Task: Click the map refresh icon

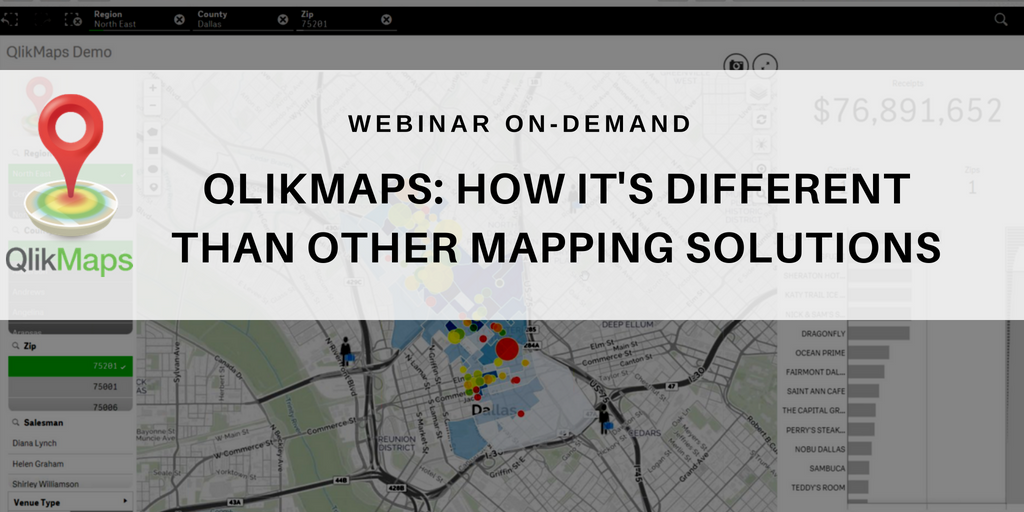Action: [x=760, y=120]
